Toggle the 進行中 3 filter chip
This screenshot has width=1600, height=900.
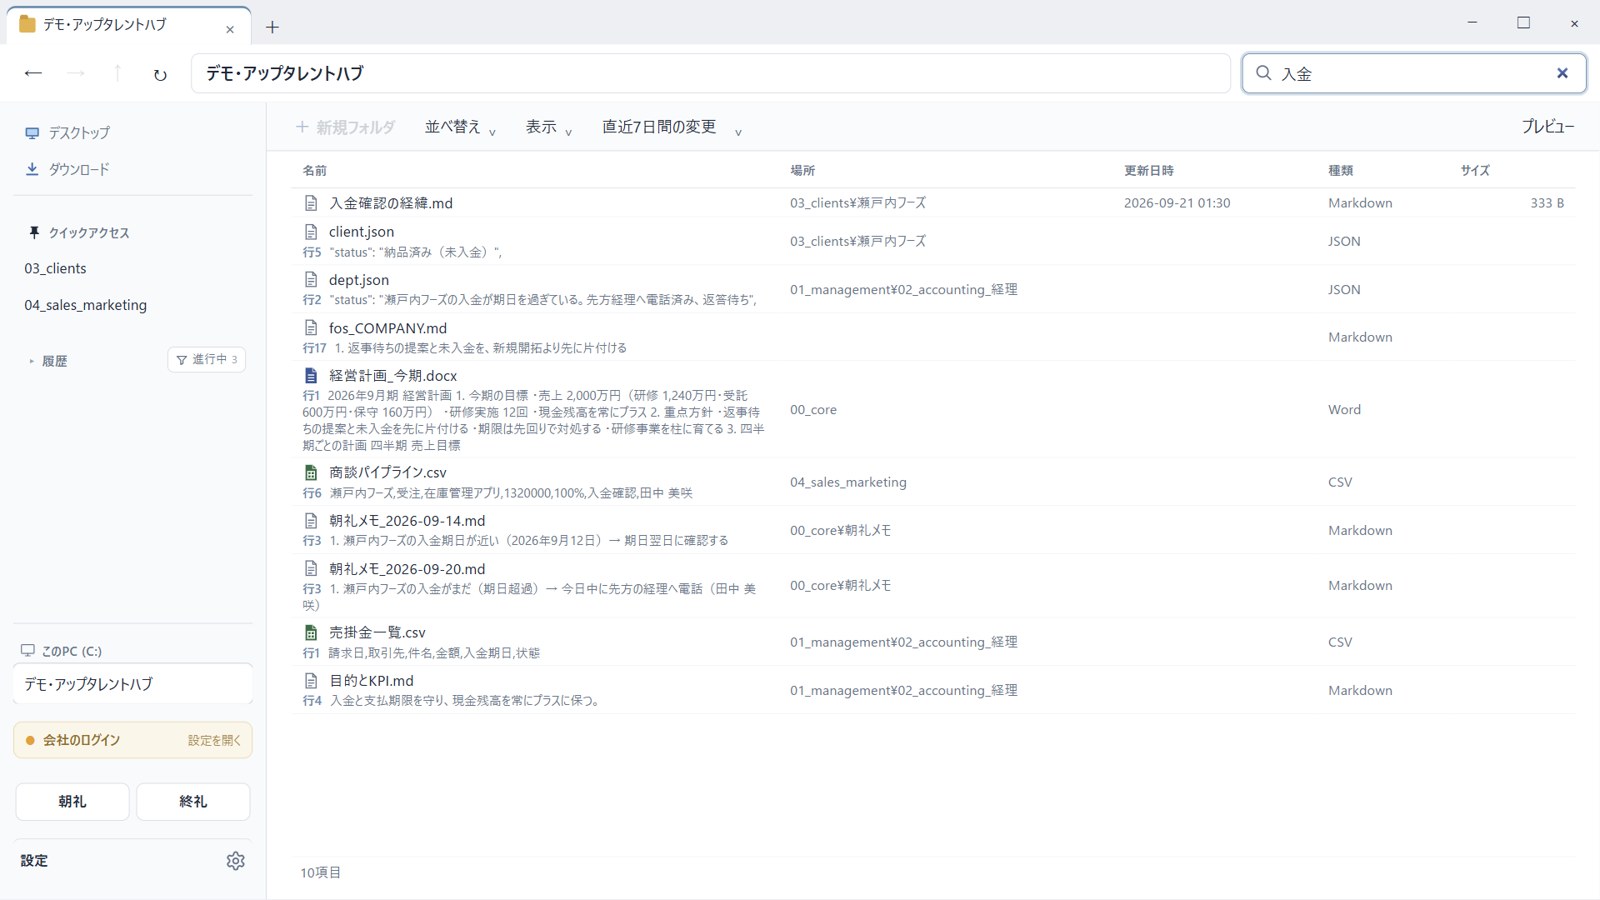pos(207,360)
